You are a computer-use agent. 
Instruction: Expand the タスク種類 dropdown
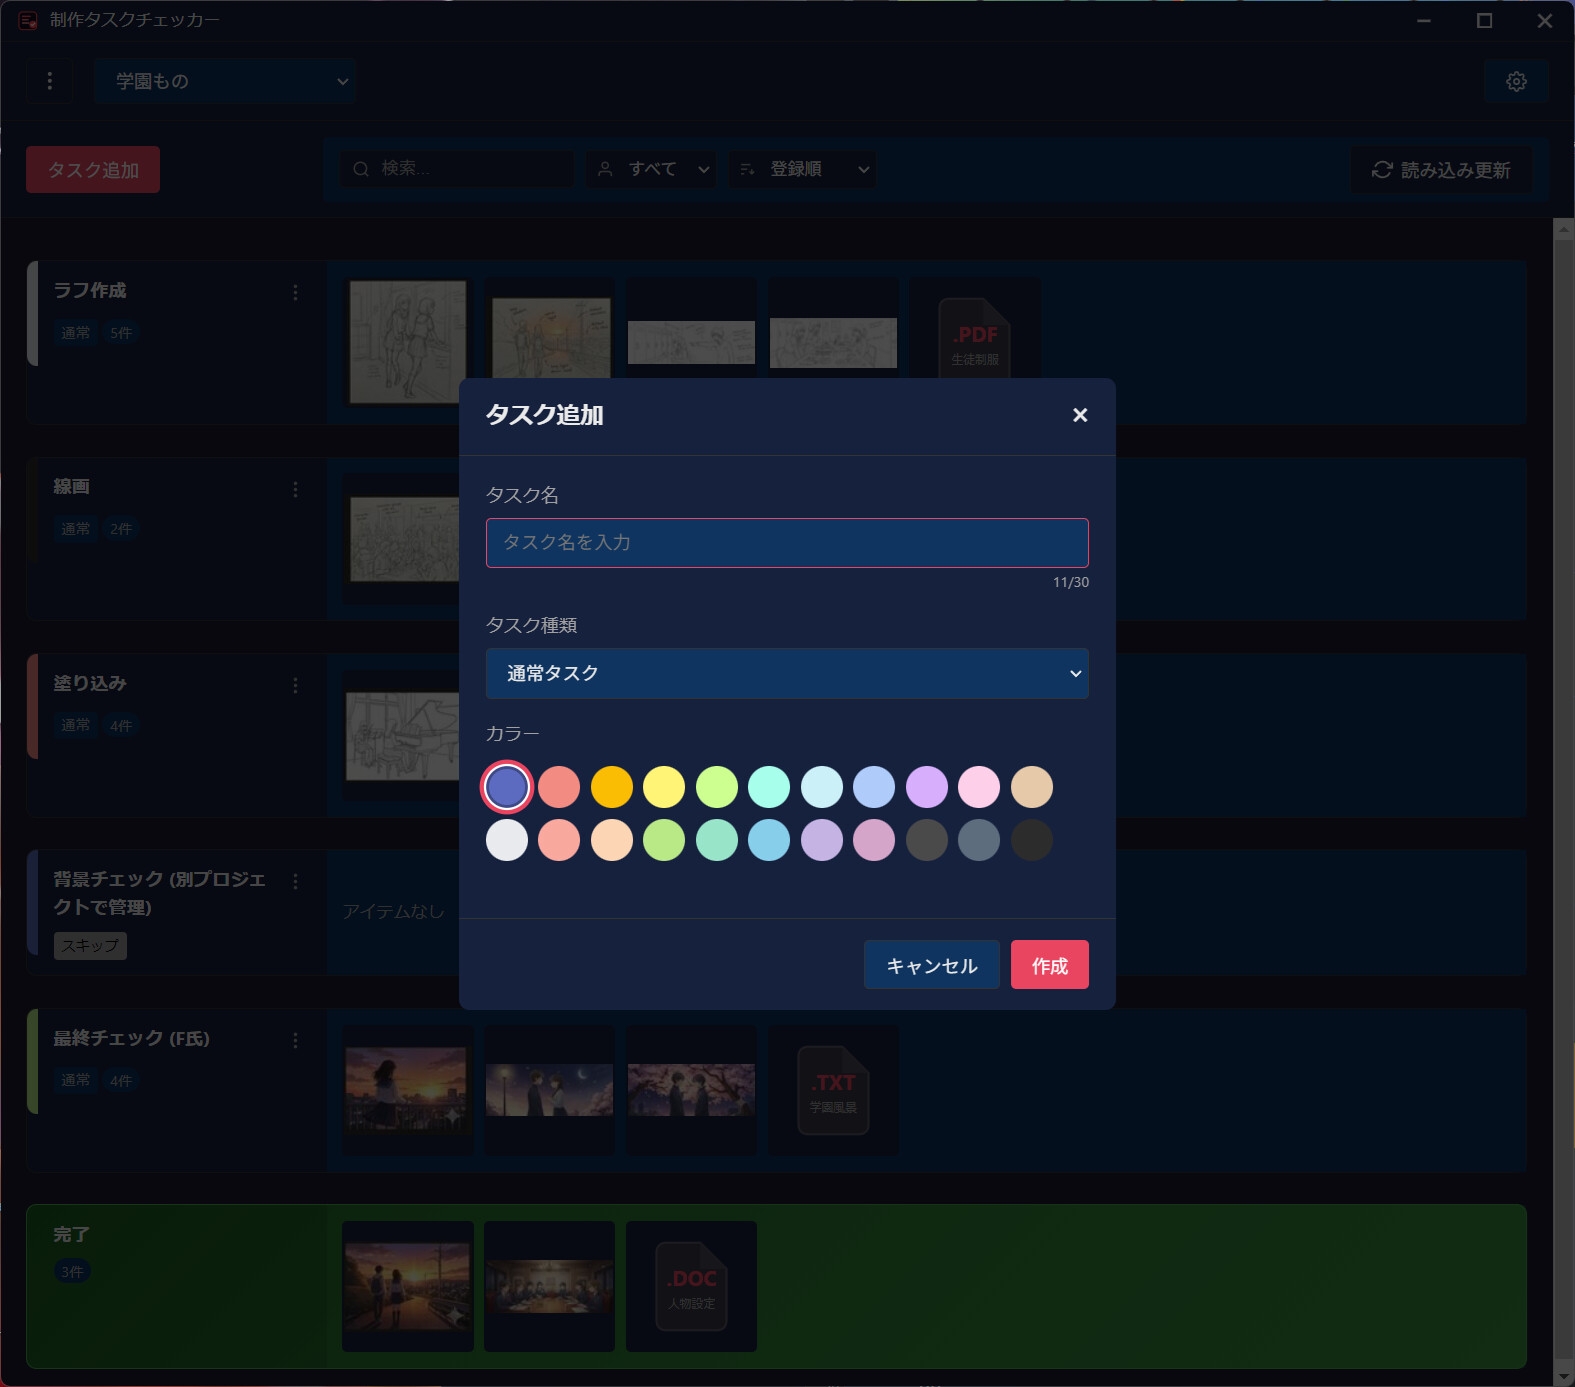coord(786,673)
